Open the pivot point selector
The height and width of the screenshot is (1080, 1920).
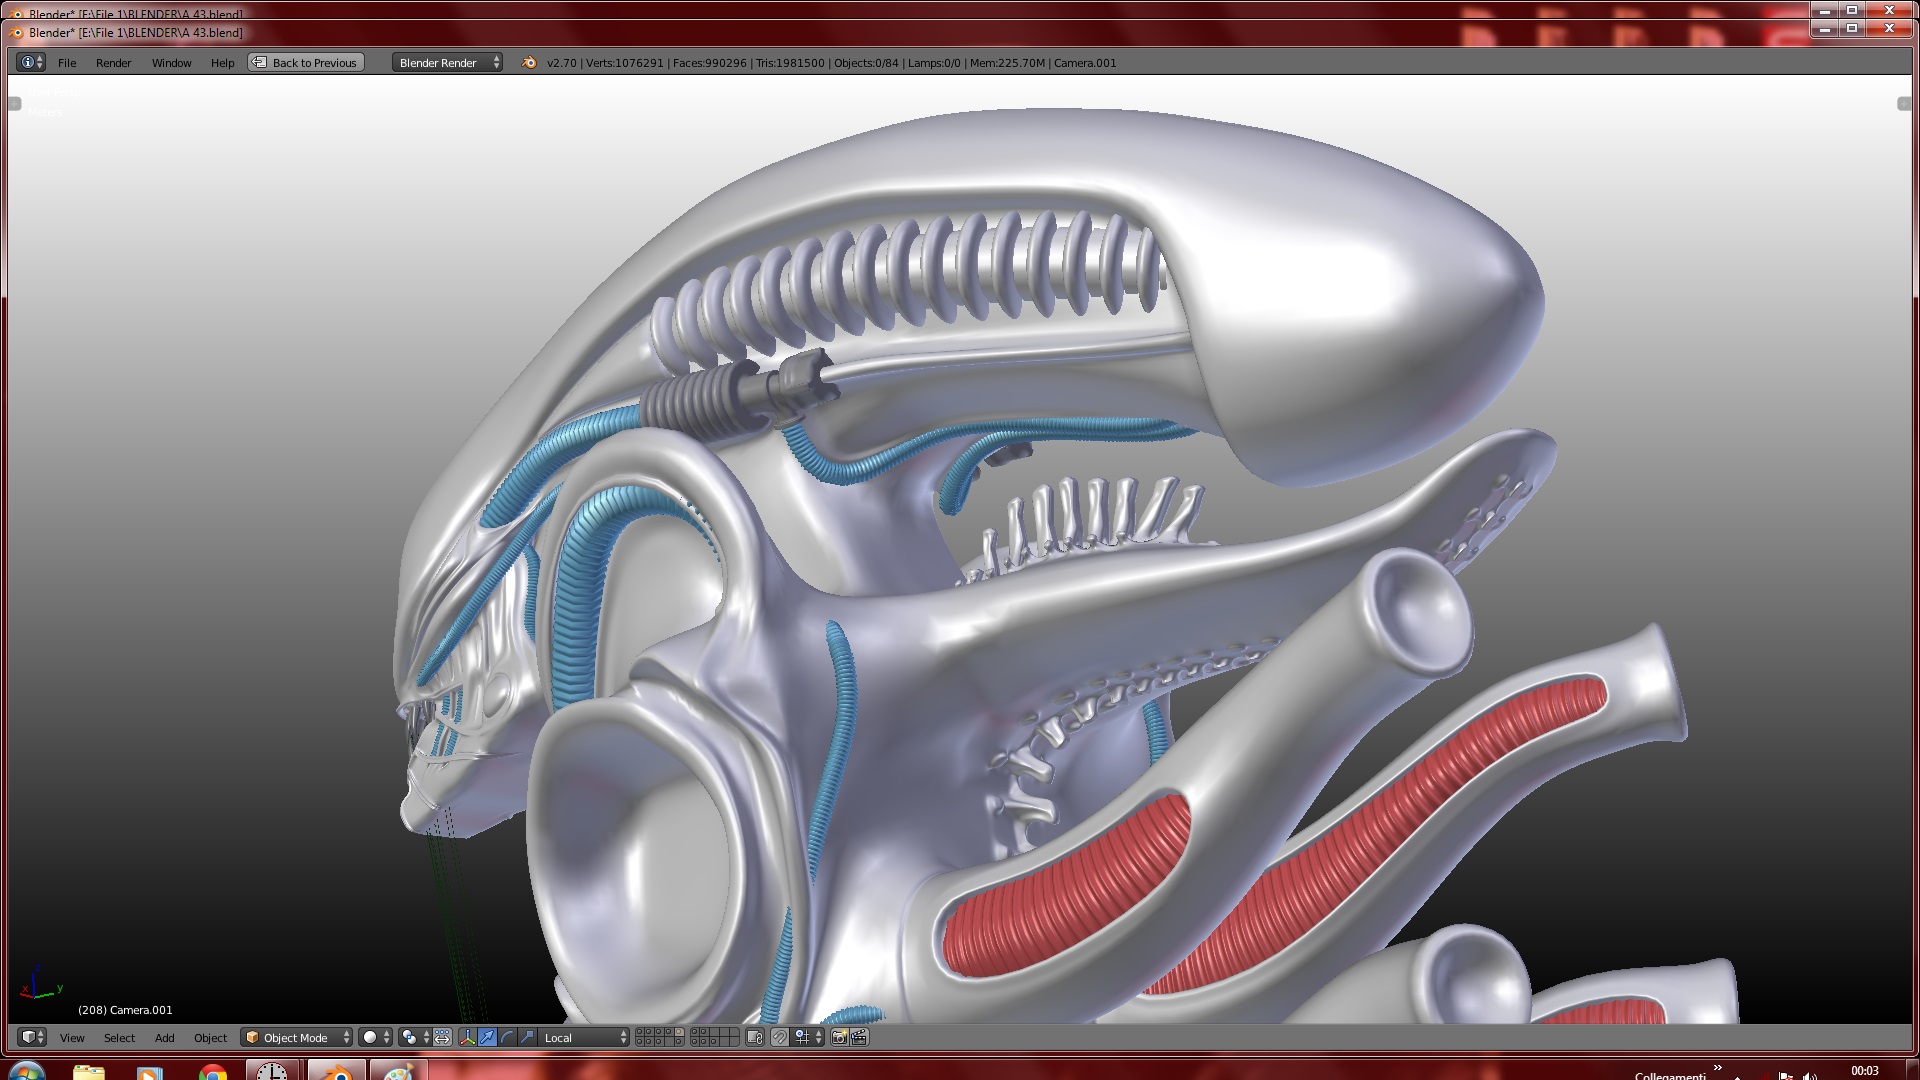click(415, 1037)
